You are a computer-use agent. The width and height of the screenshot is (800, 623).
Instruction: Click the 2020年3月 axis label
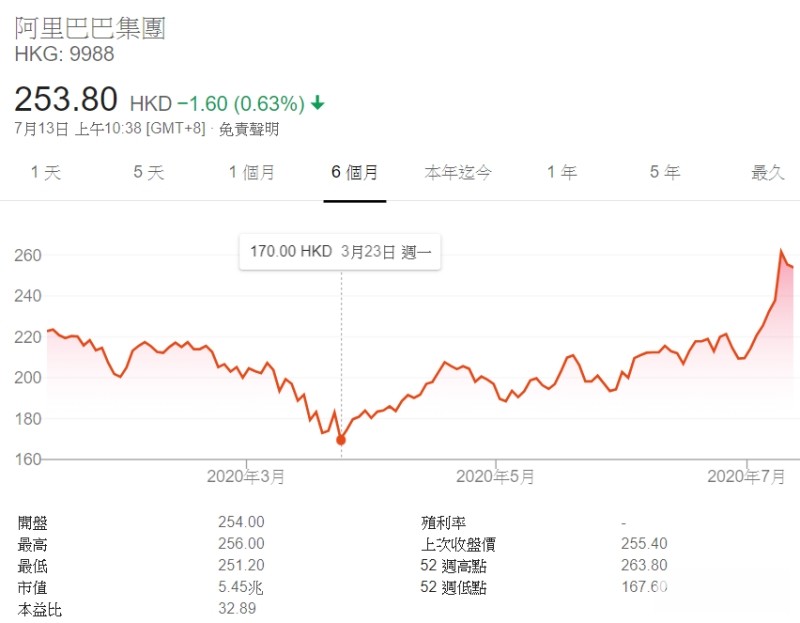[x=245, y=477]
